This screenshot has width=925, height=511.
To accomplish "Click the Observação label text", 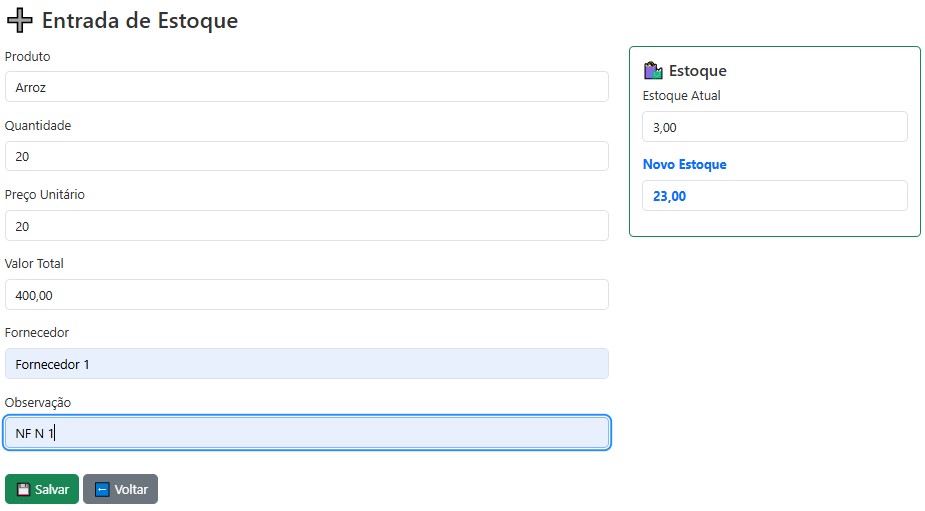I will (x=38, y=402).
